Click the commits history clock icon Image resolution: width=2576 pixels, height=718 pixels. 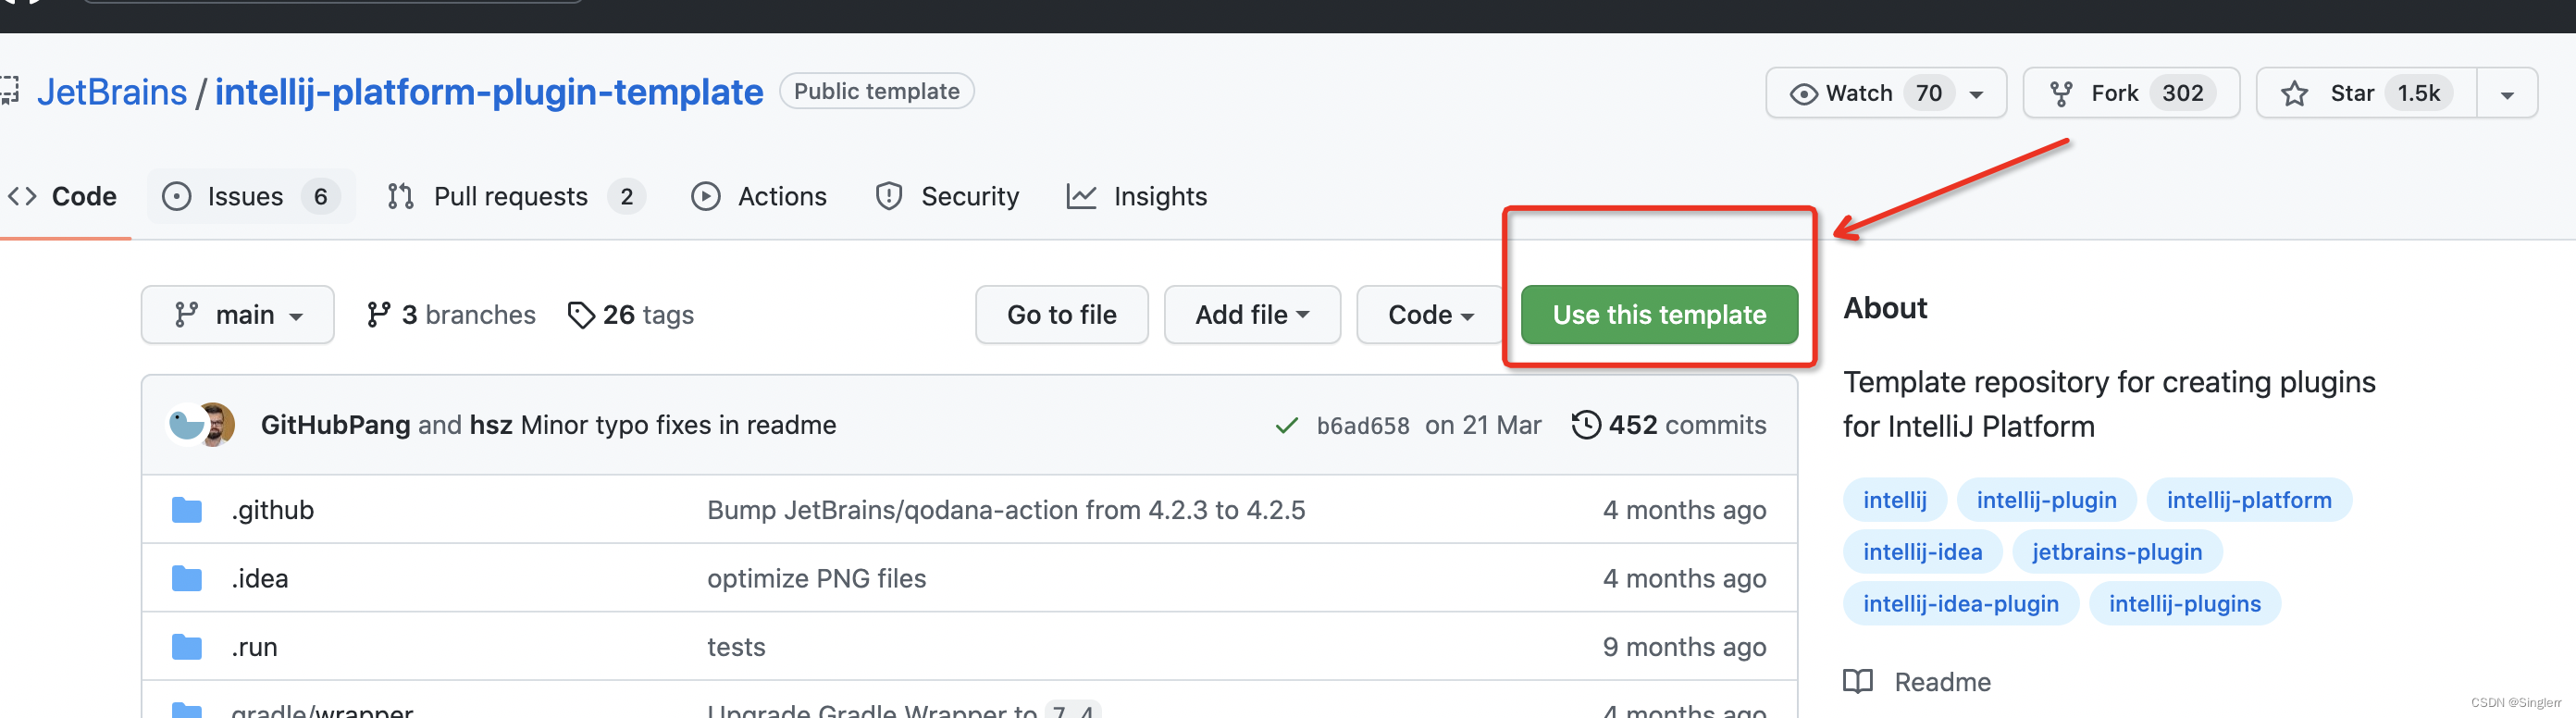[1586, 425]
